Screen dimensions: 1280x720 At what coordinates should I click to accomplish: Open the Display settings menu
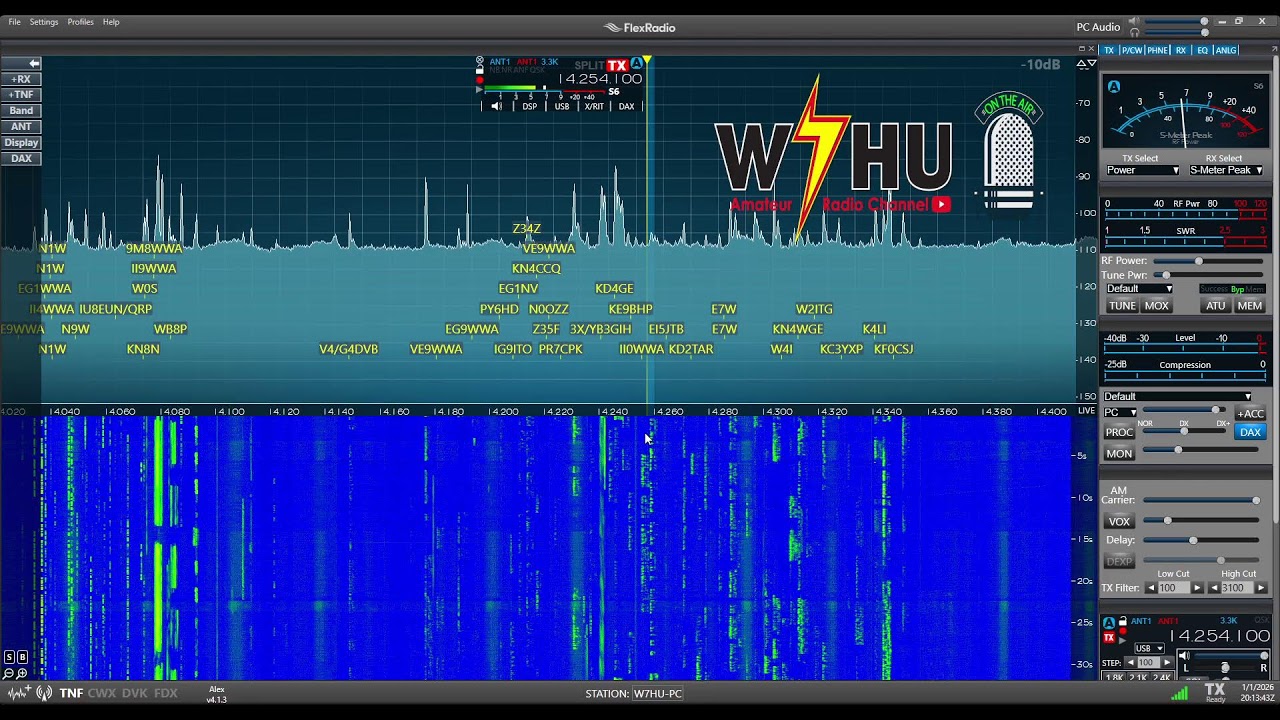(x=21, y=143)
